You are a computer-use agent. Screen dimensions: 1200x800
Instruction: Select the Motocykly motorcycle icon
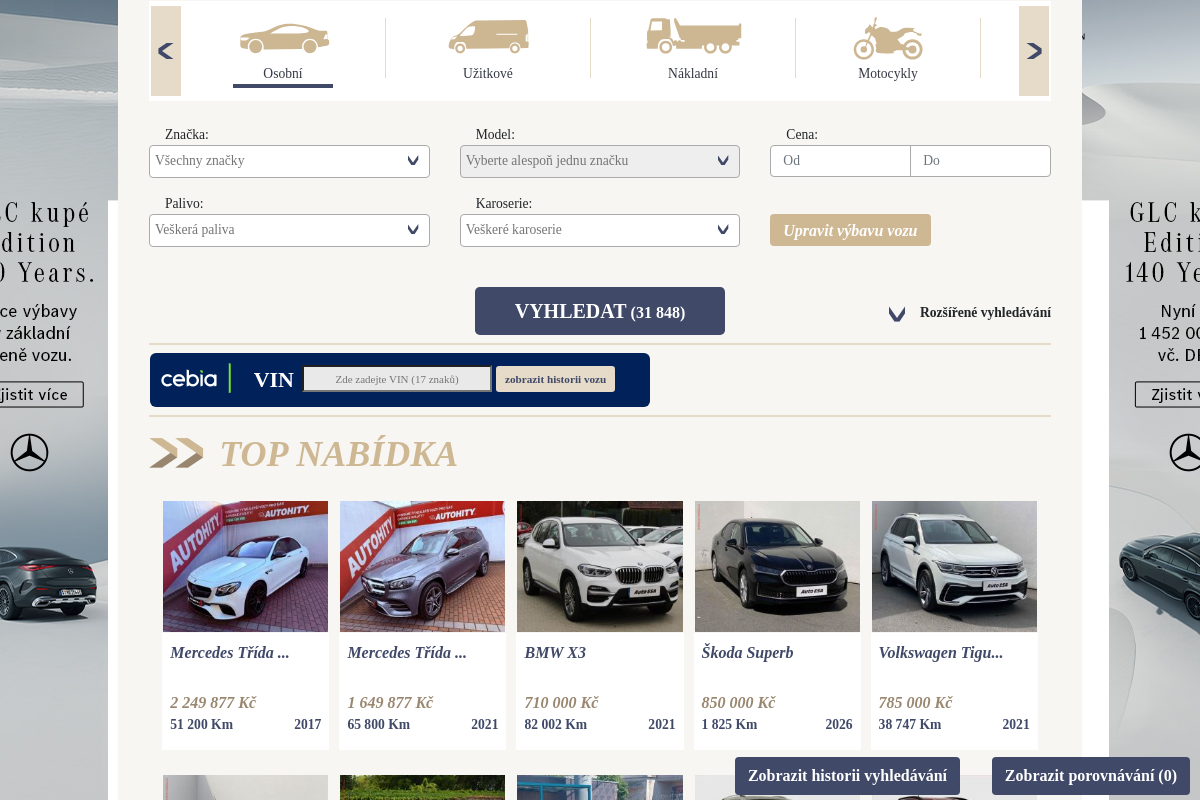888,38
